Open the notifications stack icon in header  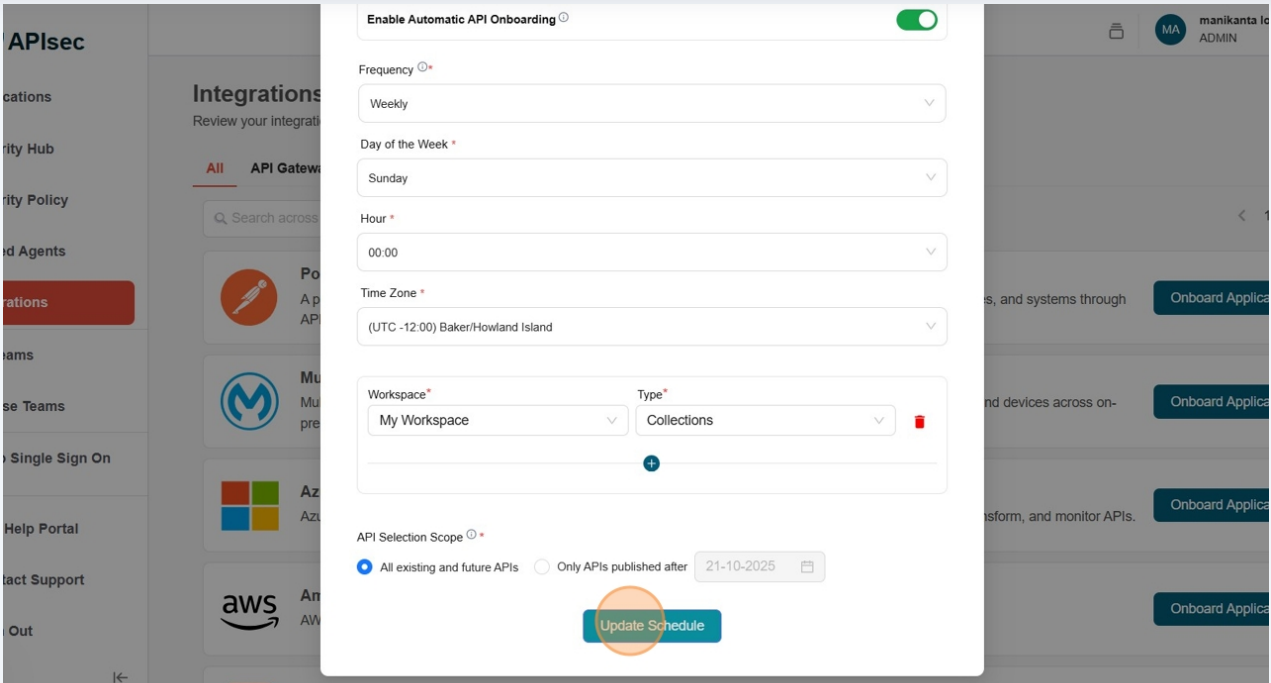click(x=1116, y=31)
